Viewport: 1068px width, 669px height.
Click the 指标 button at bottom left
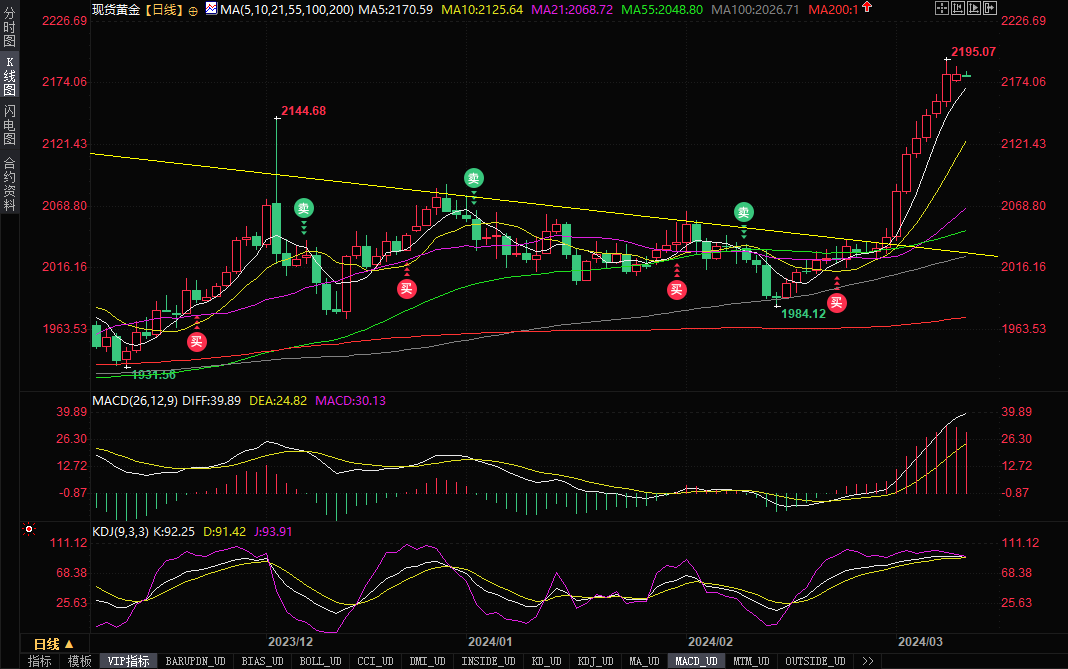tap(39, 661)
